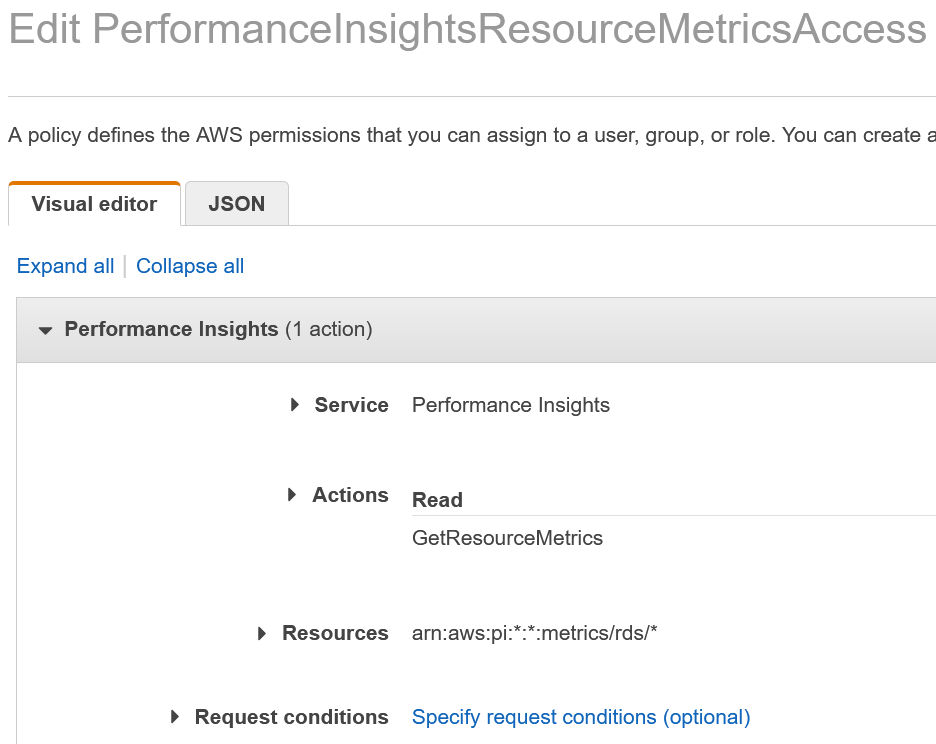Switch to the JSON tab
This screenshot has height=744, width=936.
pos(237,204)
